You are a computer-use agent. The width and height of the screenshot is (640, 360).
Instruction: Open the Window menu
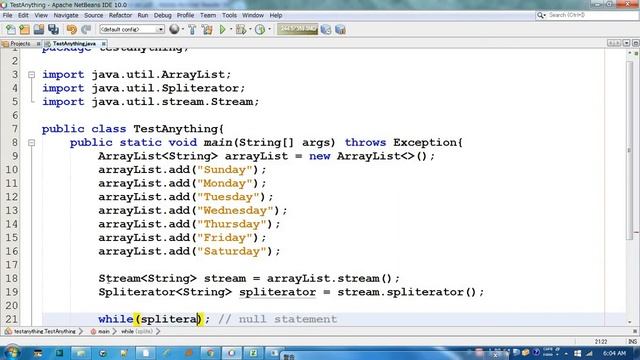pos(253,15)
